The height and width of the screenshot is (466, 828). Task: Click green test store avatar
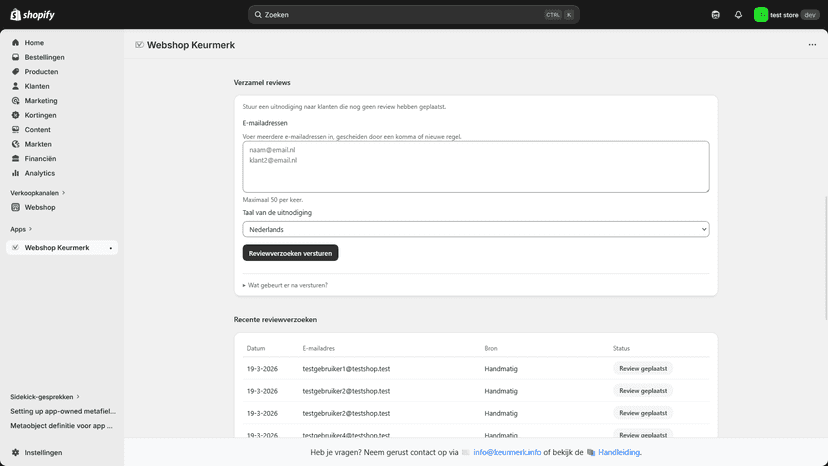(x=760, y=15)
